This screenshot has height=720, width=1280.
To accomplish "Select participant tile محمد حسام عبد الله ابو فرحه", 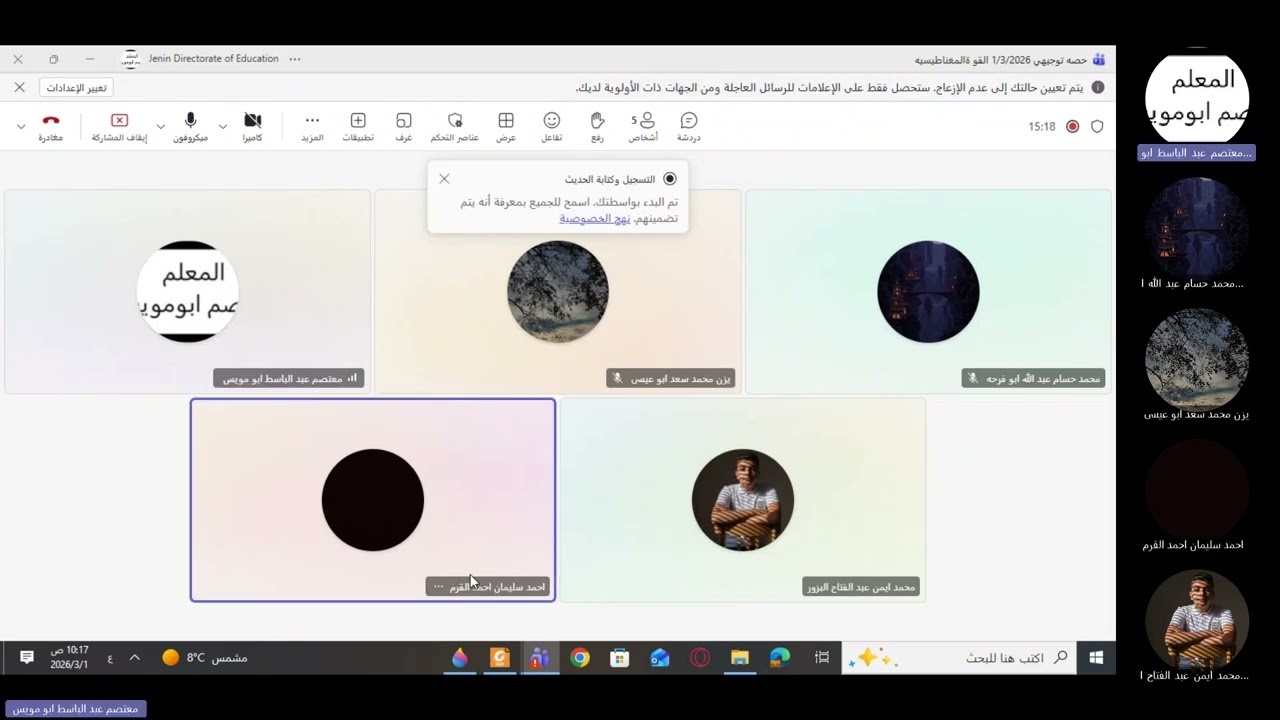I will (x=928, y=291).
